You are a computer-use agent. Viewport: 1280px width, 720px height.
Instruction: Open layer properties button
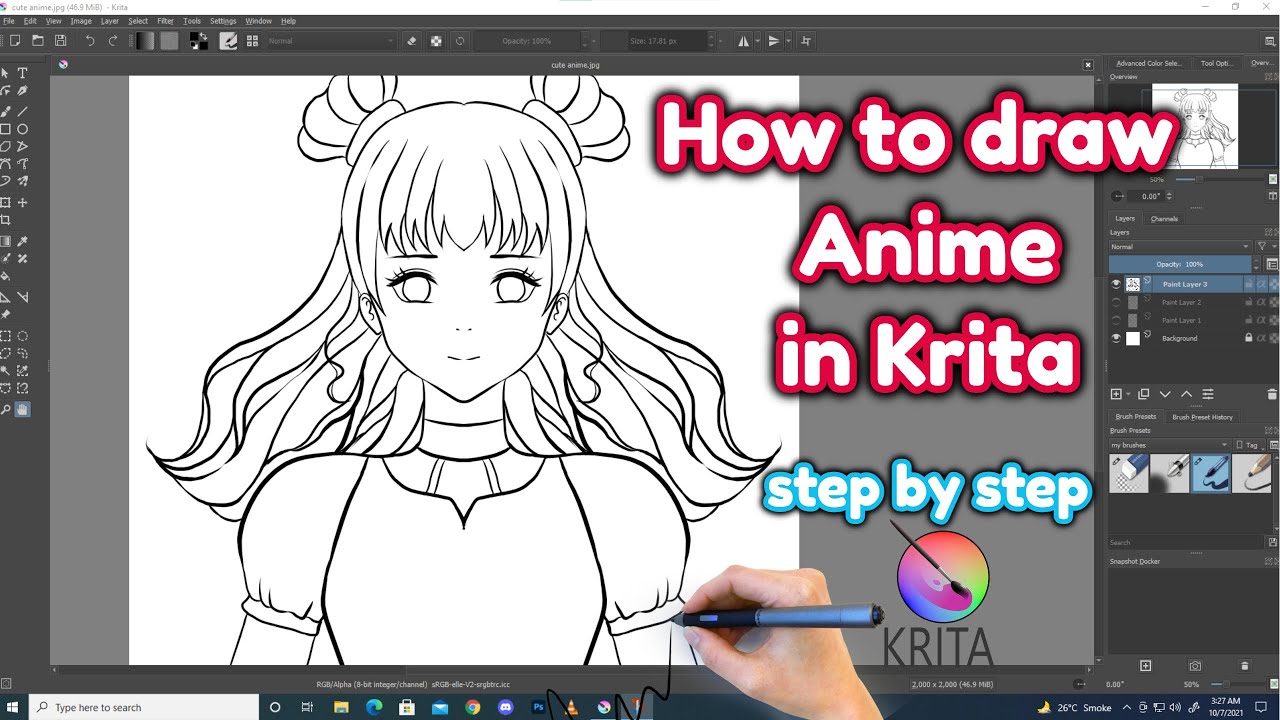click(1208, 394)
